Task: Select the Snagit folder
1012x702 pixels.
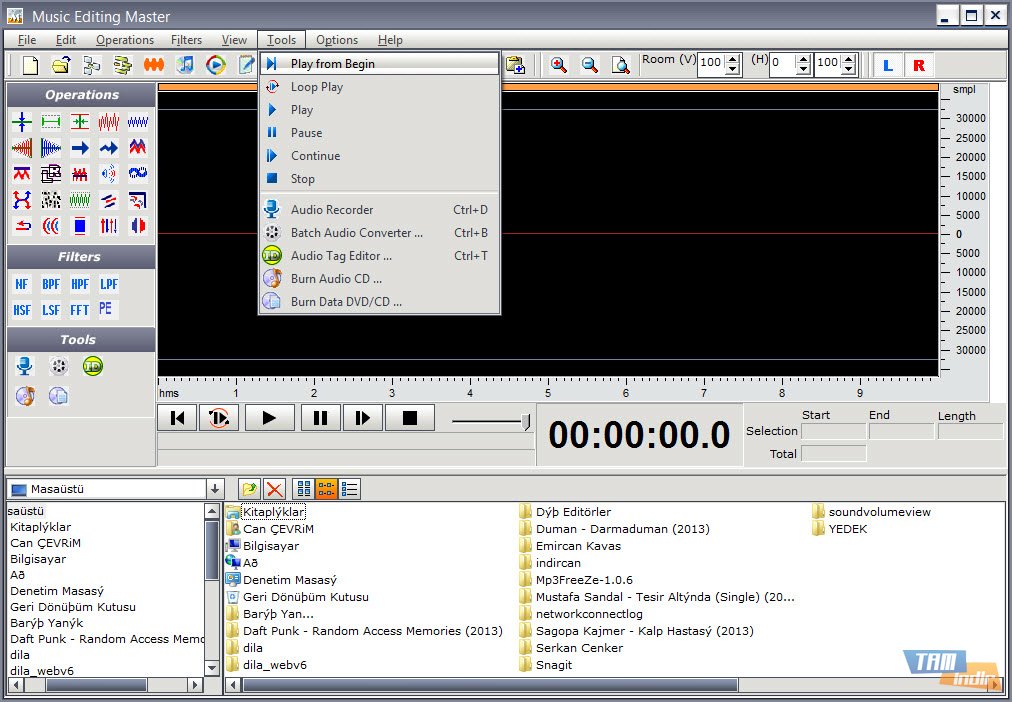Action: pos(546,665)
